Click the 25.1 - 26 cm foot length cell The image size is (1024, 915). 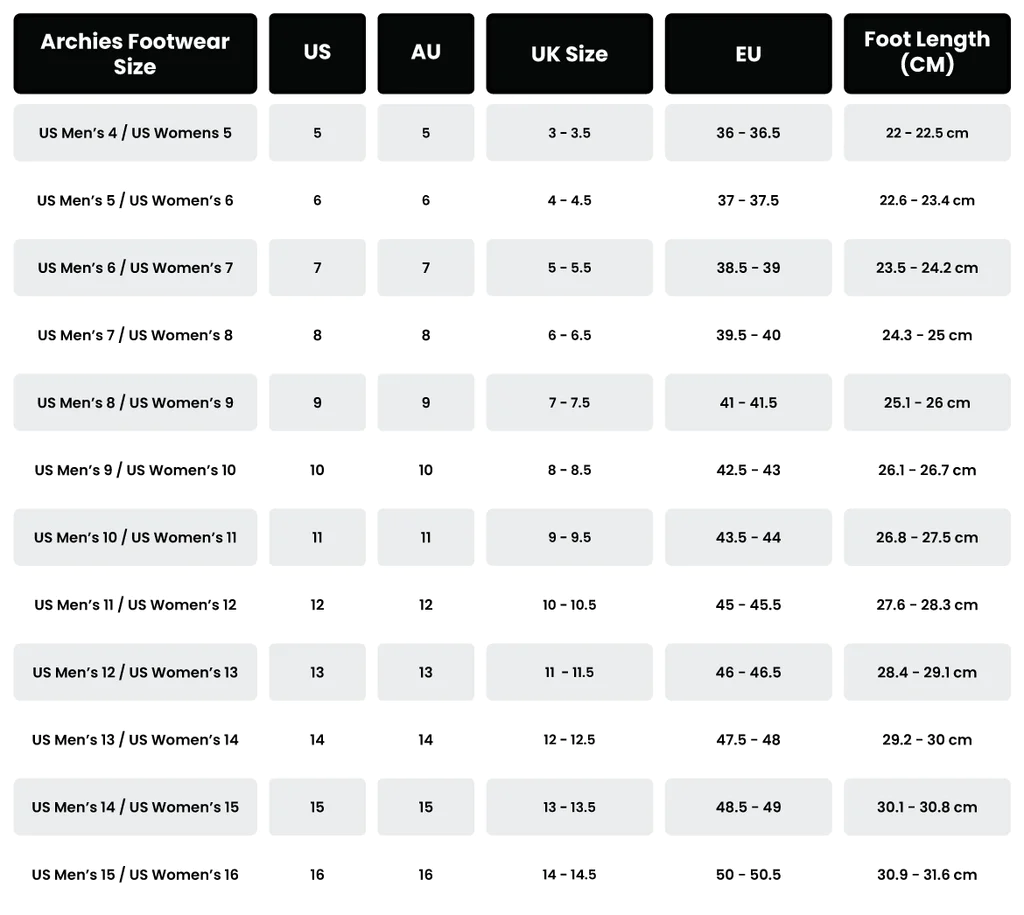(x=927, y=403)
